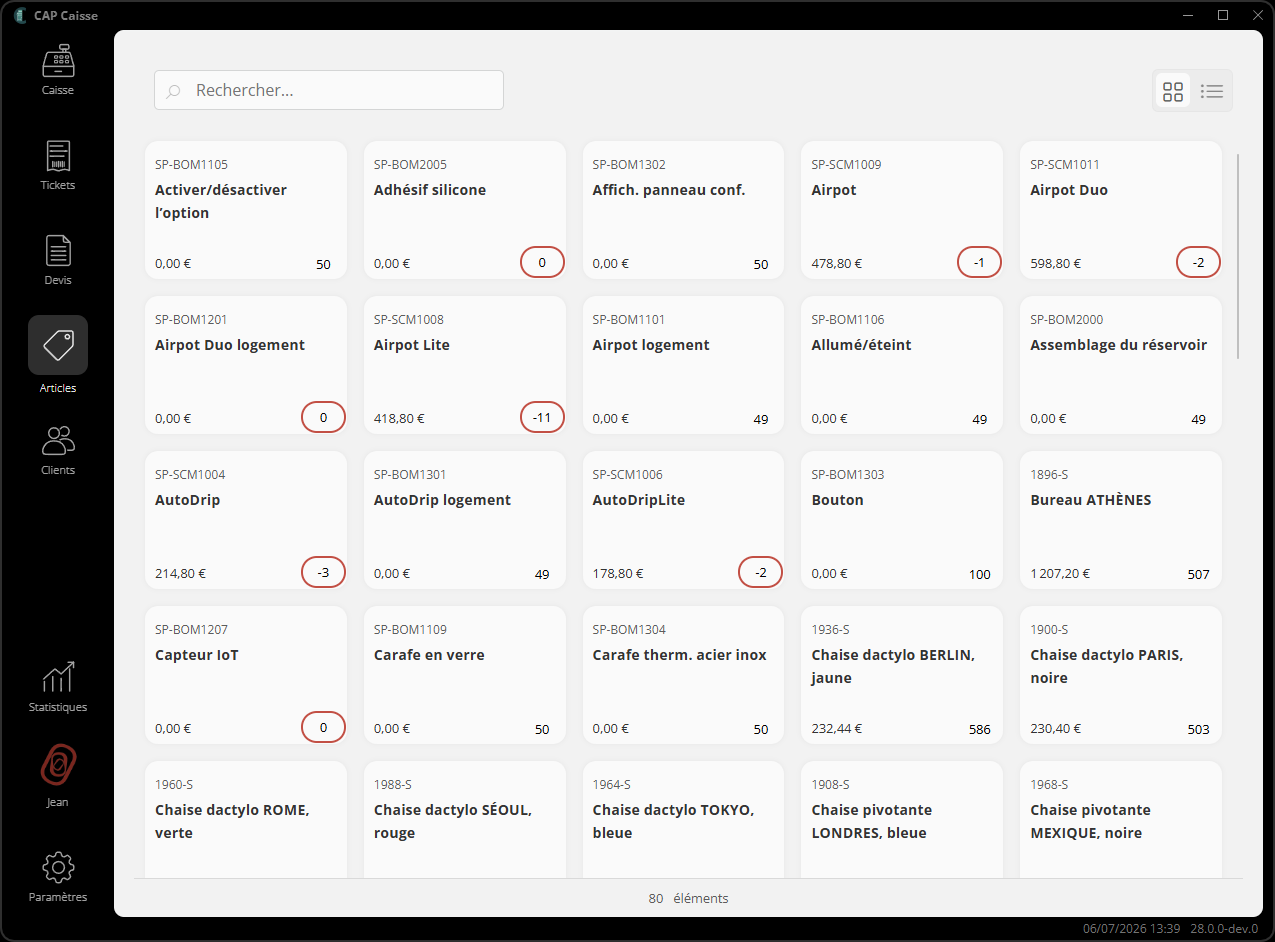Open the Statistiques chart icon
Viewport: 1275px width, 942px height.
(x=58, y=677)
